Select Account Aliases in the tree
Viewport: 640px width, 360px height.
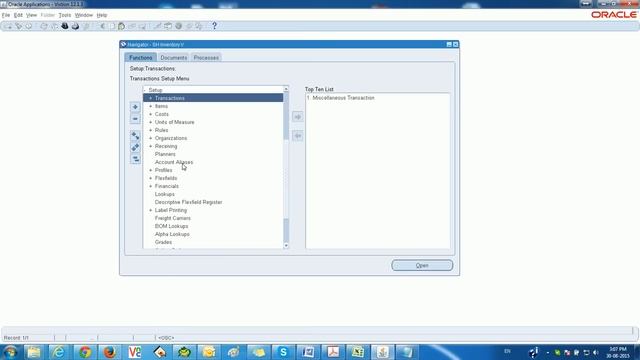[174, 162]
